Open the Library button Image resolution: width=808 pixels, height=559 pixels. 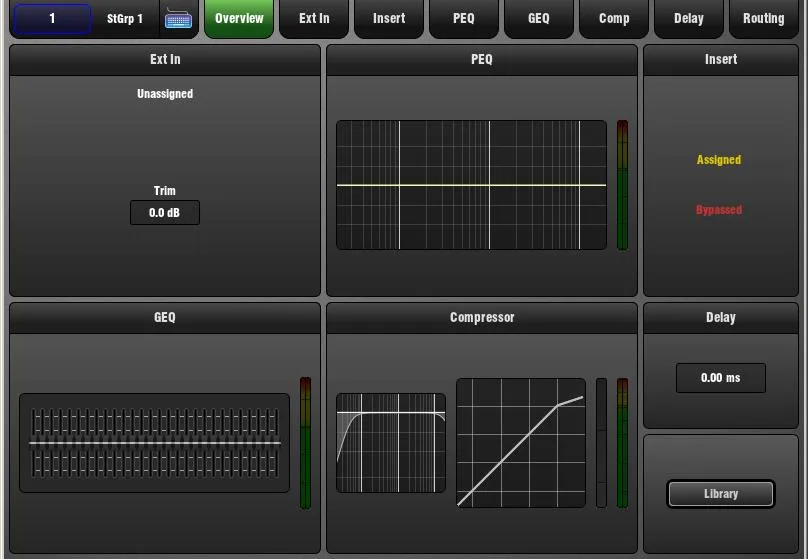[720, 494]
